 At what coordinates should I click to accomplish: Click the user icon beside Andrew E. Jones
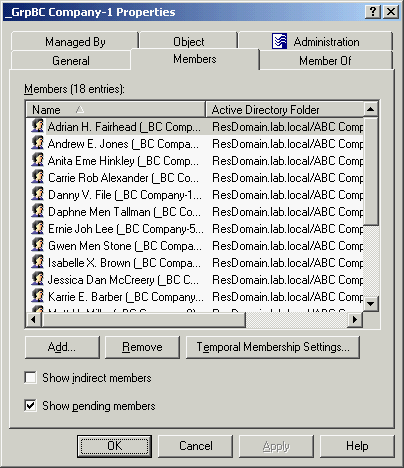coord(37,143)
